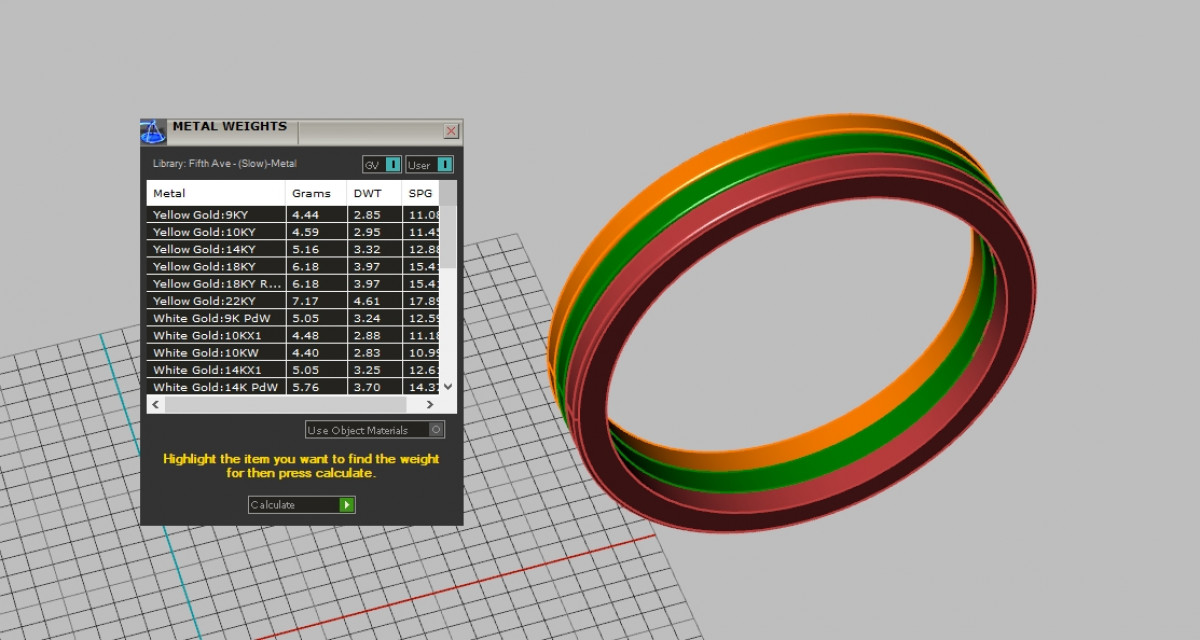Viewport: 1200px width, 640px height.
Task: Close the Metal Weights panel
Action: click(x=451, y=131)
